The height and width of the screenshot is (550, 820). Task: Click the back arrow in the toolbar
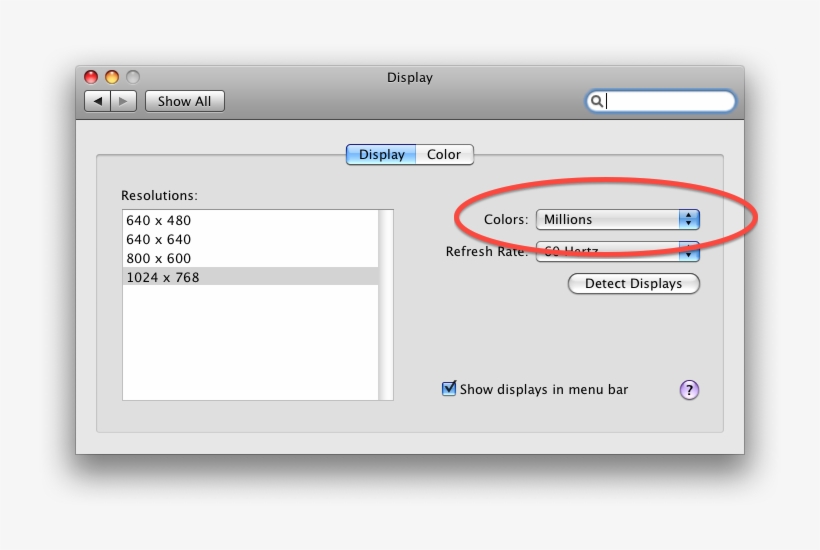pos(97,101)
